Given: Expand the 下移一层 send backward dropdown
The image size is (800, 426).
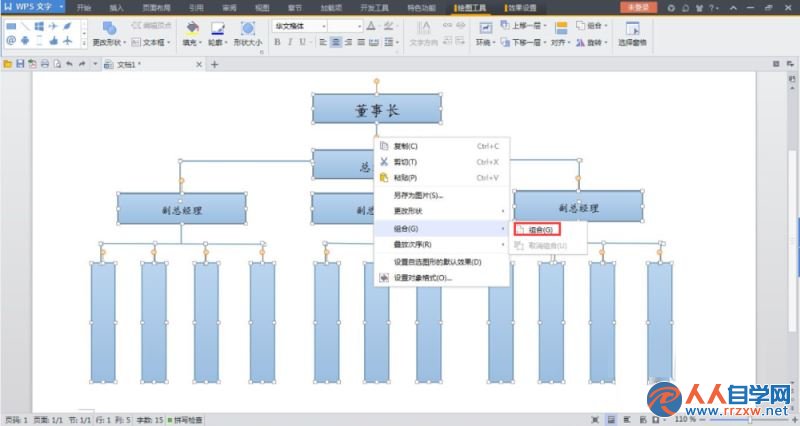Looking at the screenshot, I should [545, 43].
